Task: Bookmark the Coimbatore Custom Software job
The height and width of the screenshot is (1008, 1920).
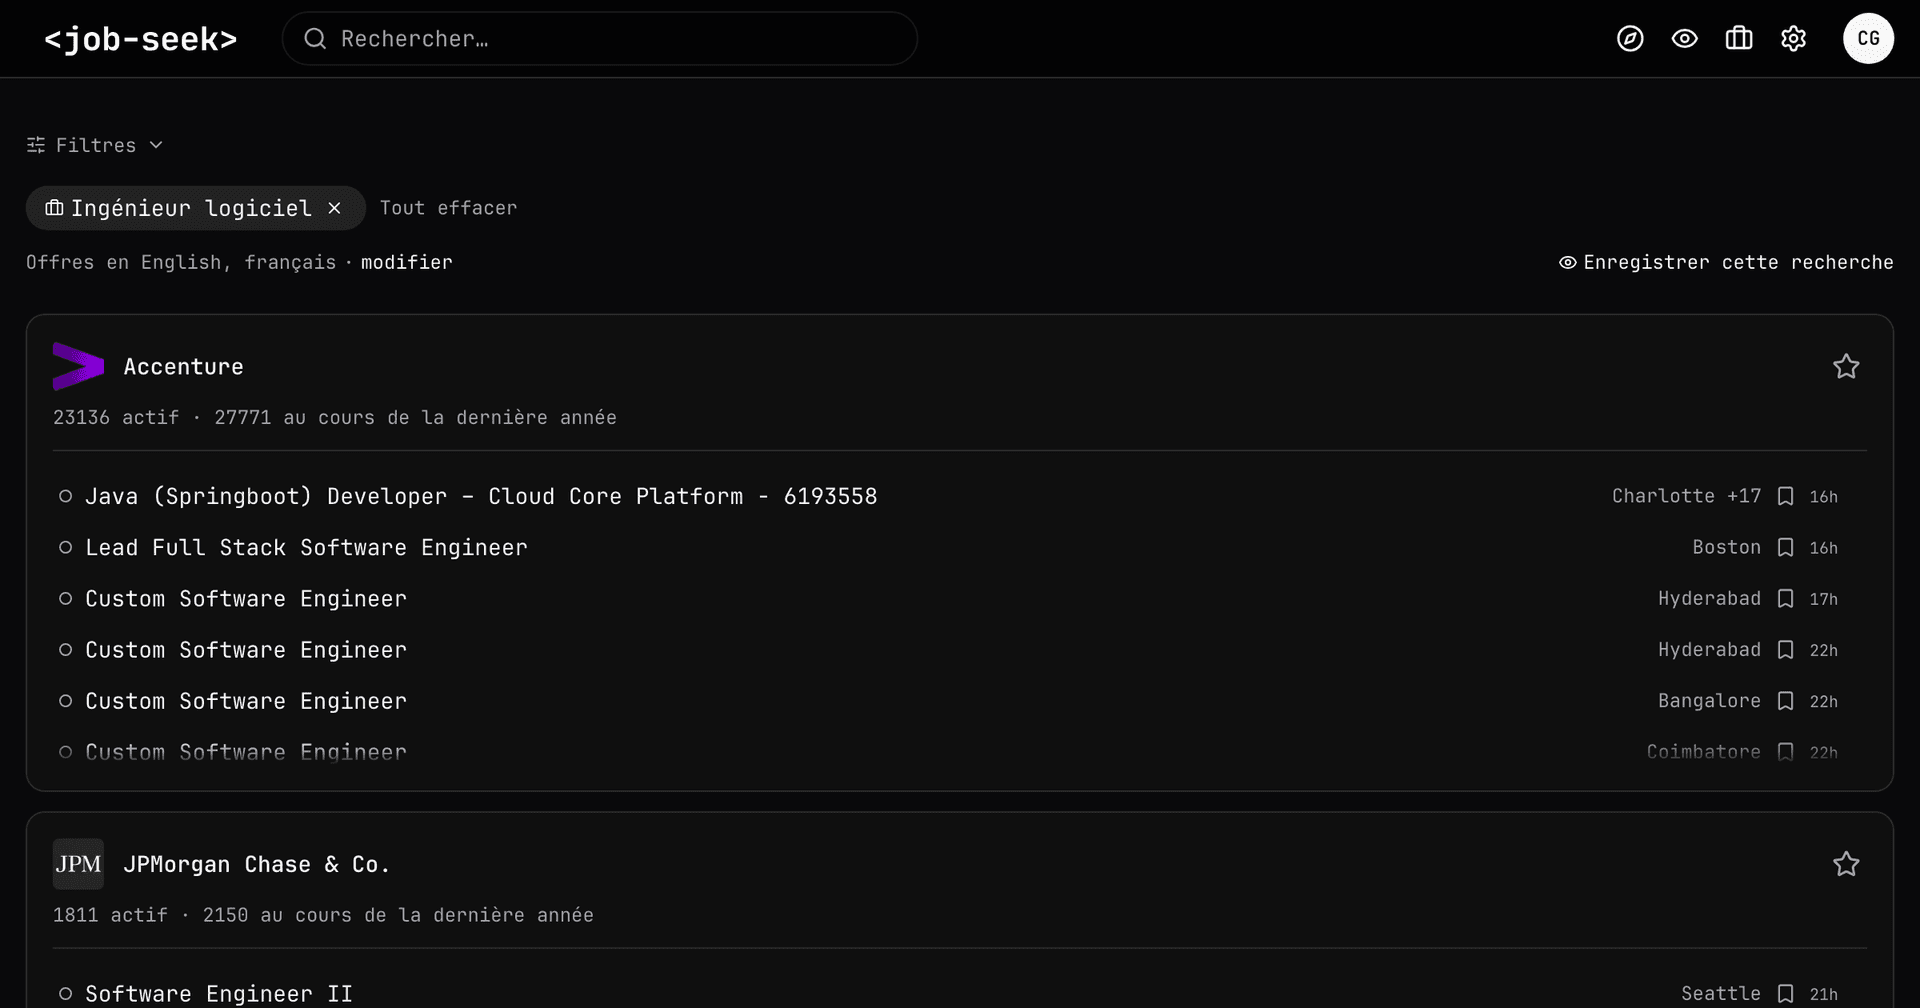Action: pyautogui.click(x=1785, y=752)
